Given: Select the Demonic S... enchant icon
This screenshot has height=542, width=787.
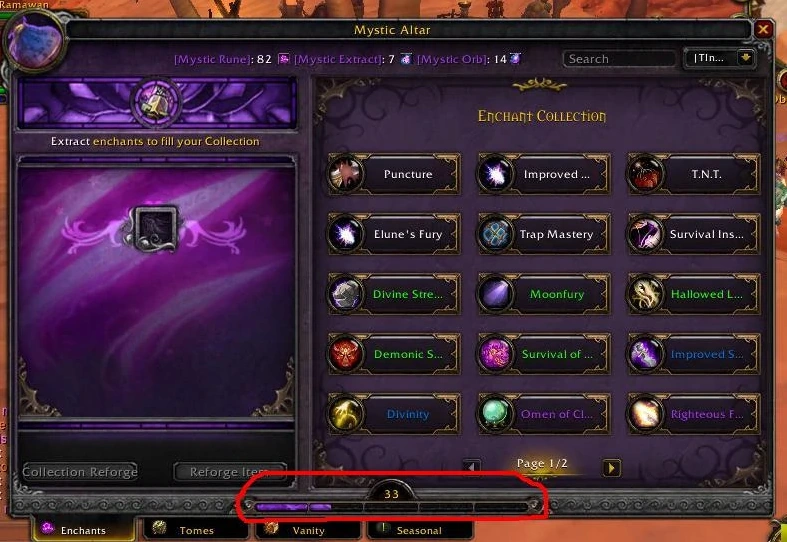Looking at the screenshot, I should point(345,354).
